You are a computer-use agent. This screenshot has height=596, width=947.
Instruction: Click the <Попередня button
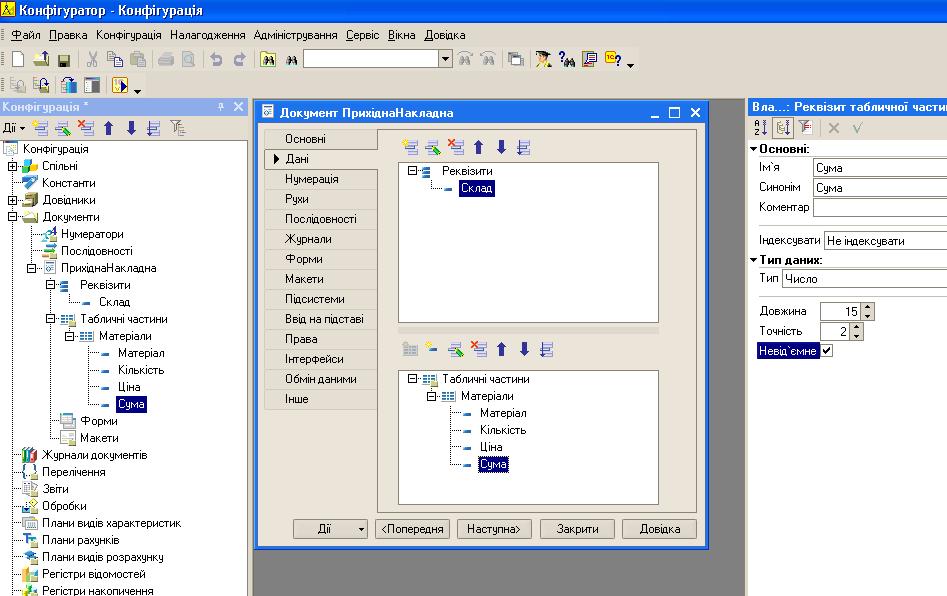[413, 529]
